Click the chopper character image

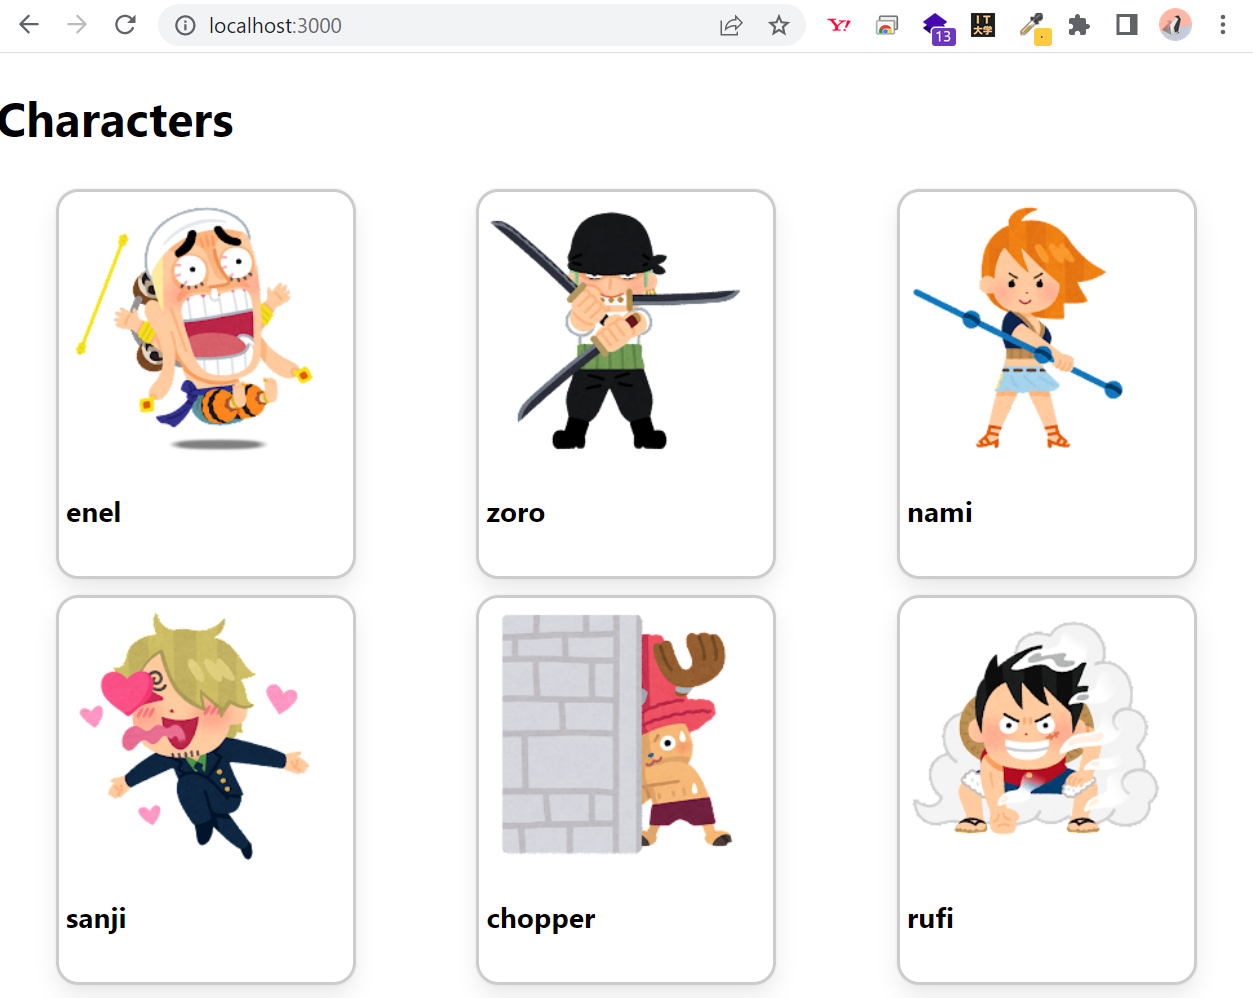[616, 735]
